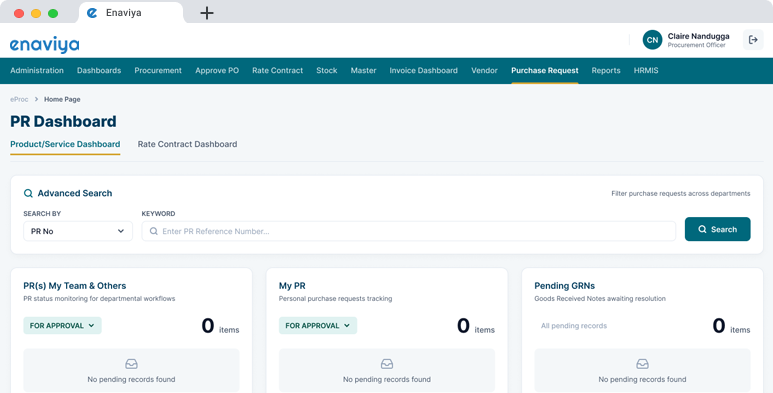Click Home Page breadcrumb
Image resolution: width=773 pixels, height=393 pixels.
(x=62, y=99)
